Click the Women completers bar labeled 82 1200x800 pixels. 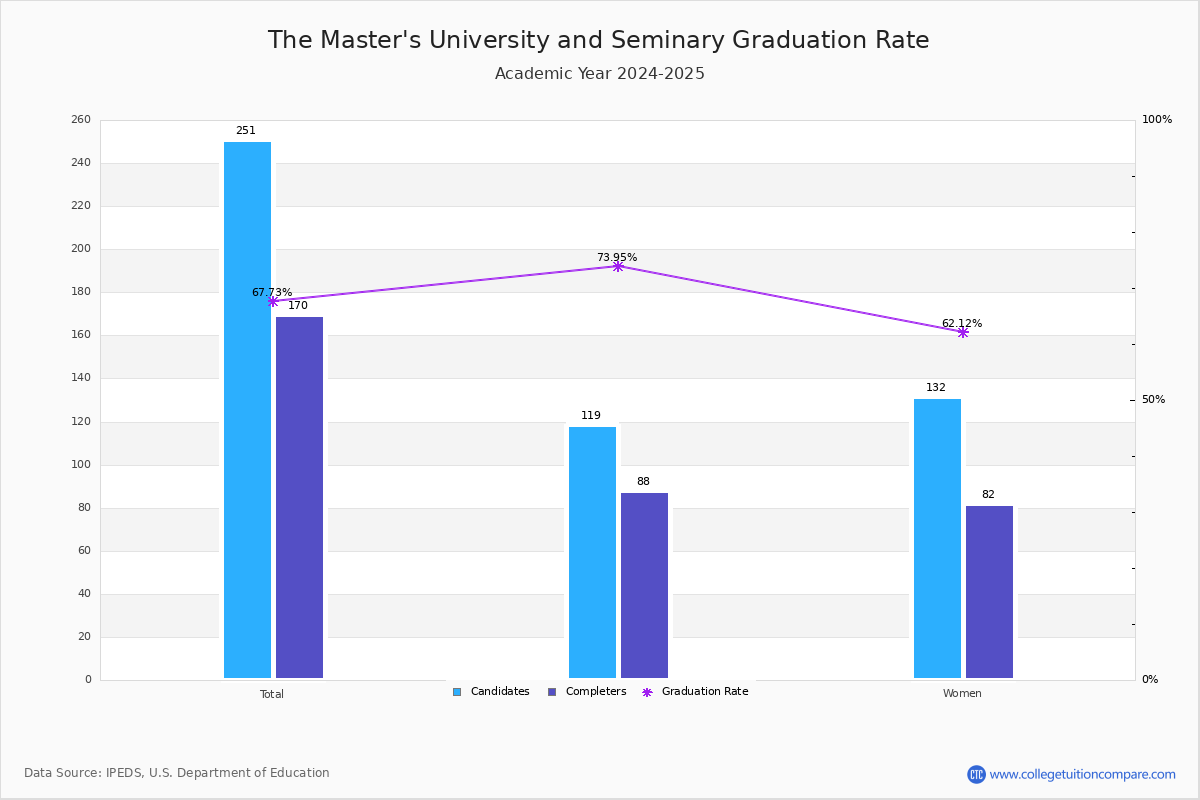[x=989, y=592]
